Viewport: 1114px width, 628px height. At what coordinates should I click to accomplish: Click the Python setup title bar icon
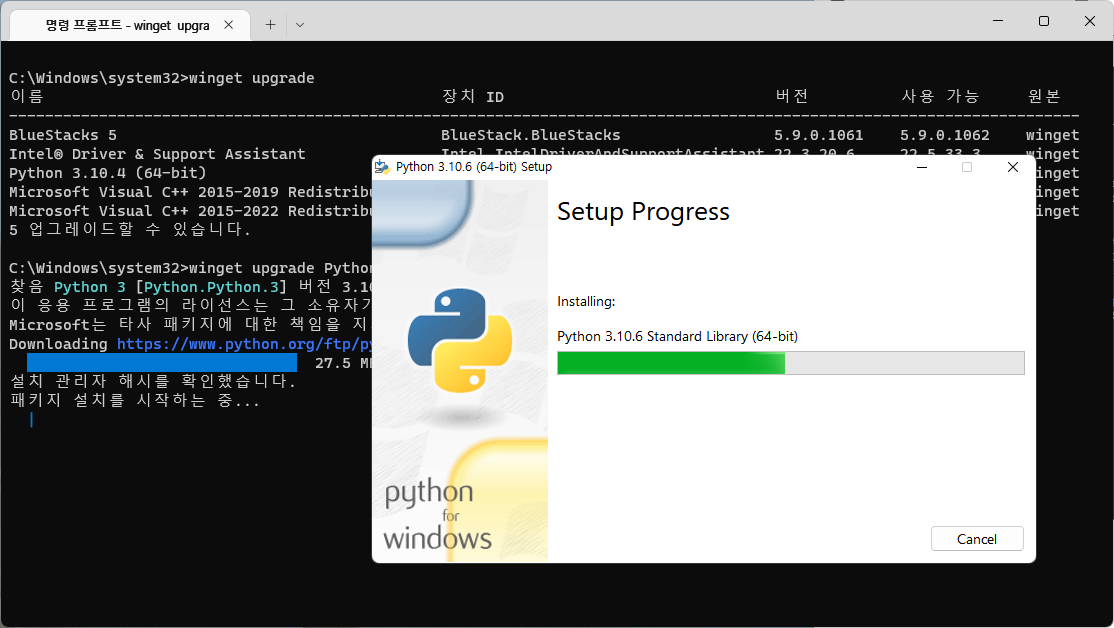(x=382, y=167)
